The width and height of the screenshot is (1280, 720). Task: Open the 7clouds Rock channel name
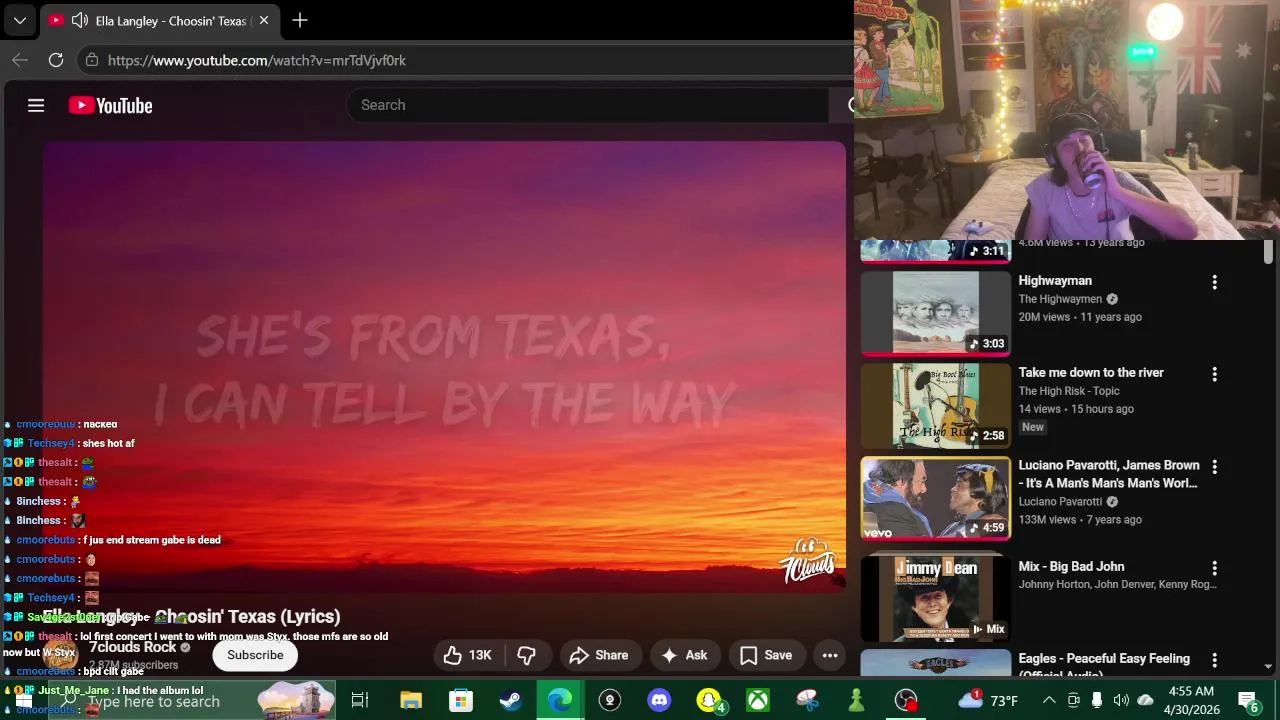132,647
